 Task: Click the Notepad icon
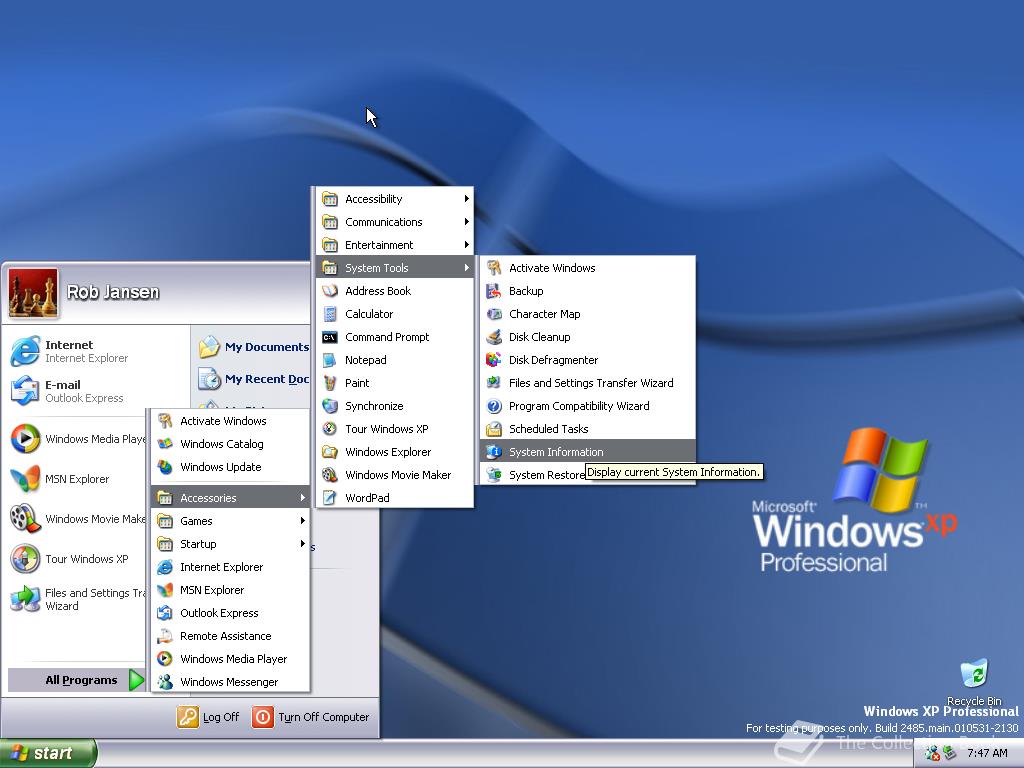pos(330,360)
